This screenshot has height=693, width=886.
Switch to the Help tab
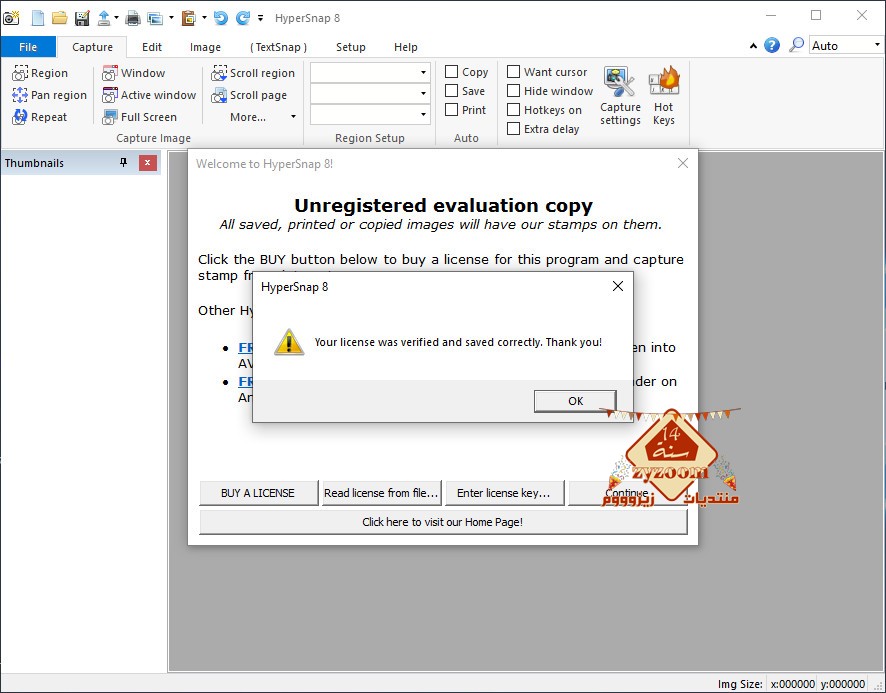(x=406, y=47)
